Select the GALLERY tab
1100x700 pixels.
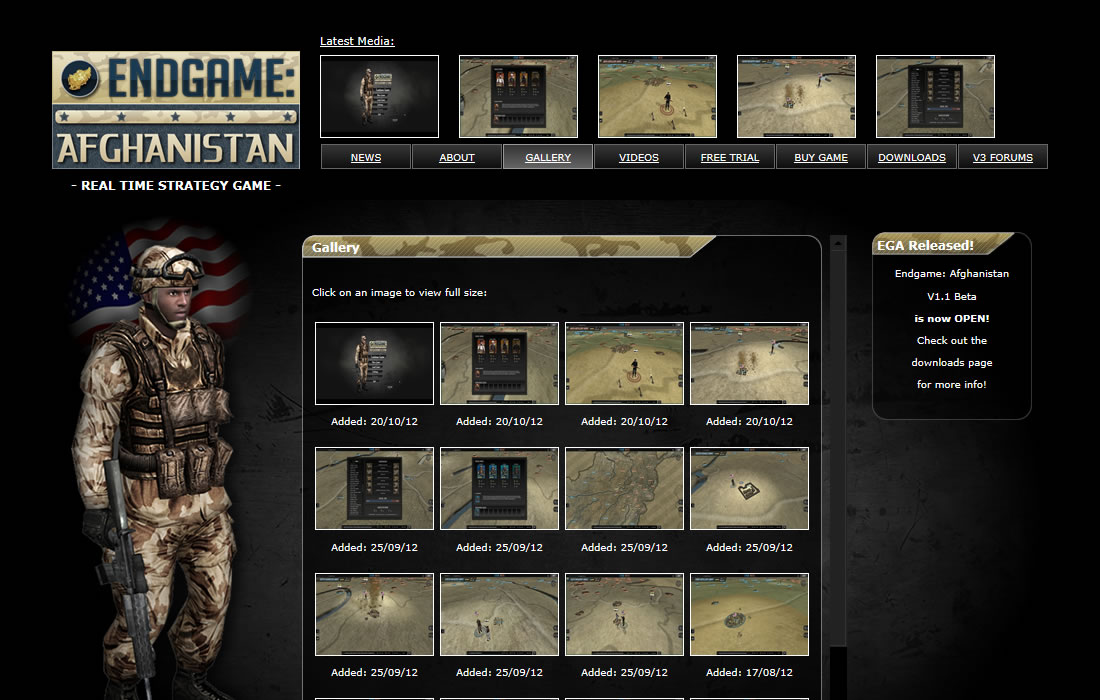548,157
